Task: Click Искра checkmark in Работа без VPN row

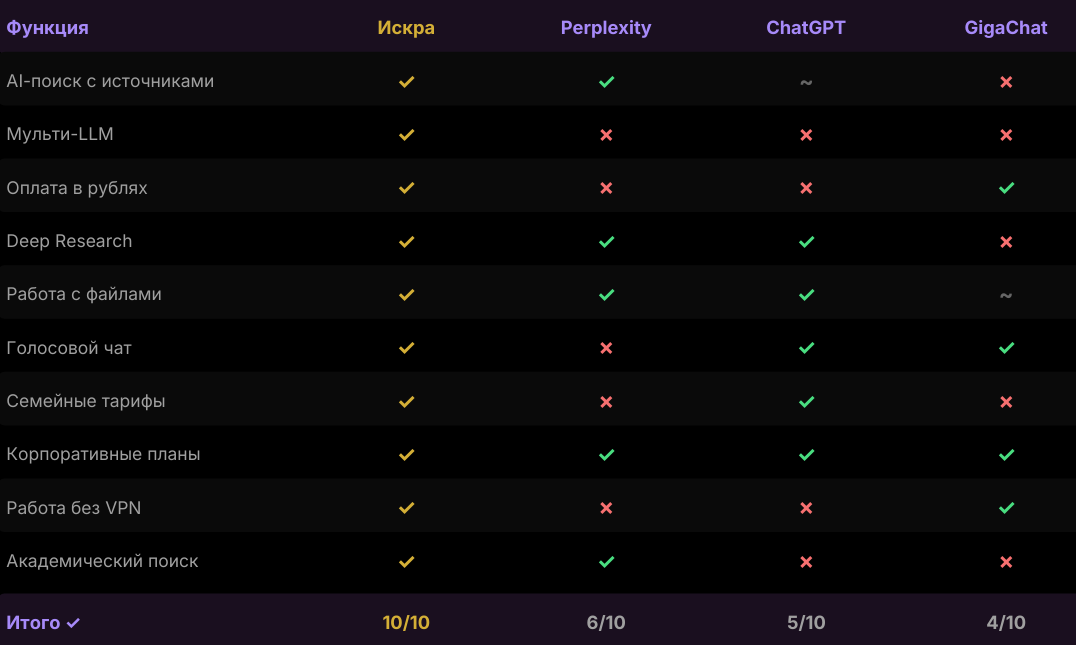Action: pos(406,508)
